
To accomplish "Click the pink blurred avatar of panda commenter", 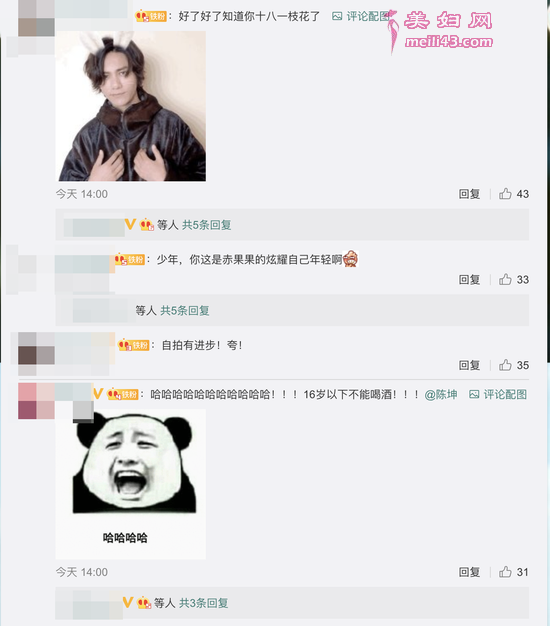I will point(36,401).
